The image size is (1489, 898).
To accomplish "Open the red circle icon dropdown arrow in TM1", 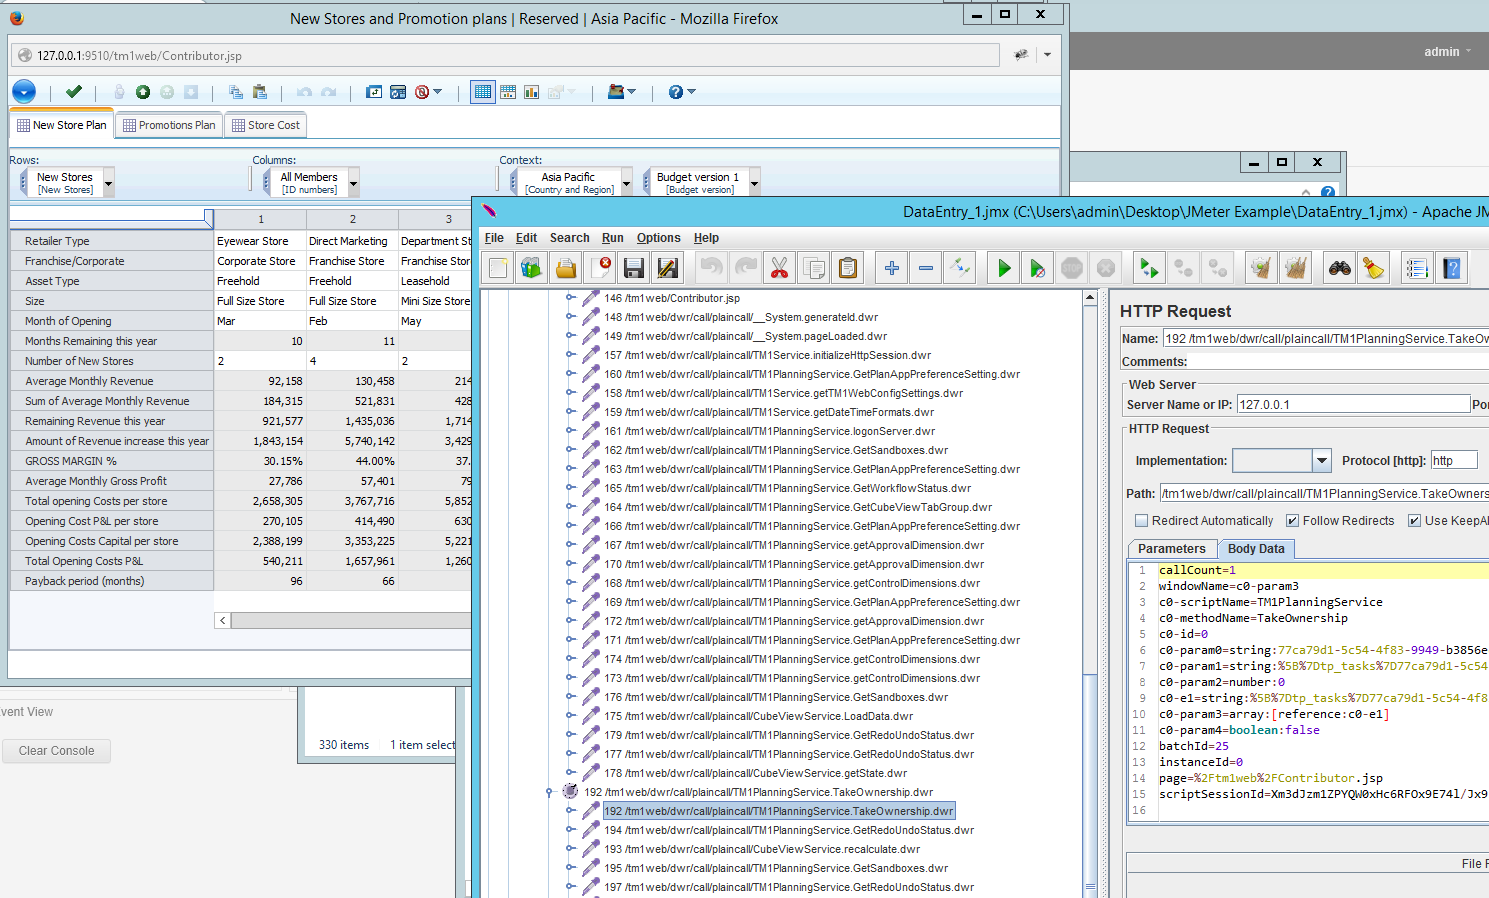I will (437, 92).
